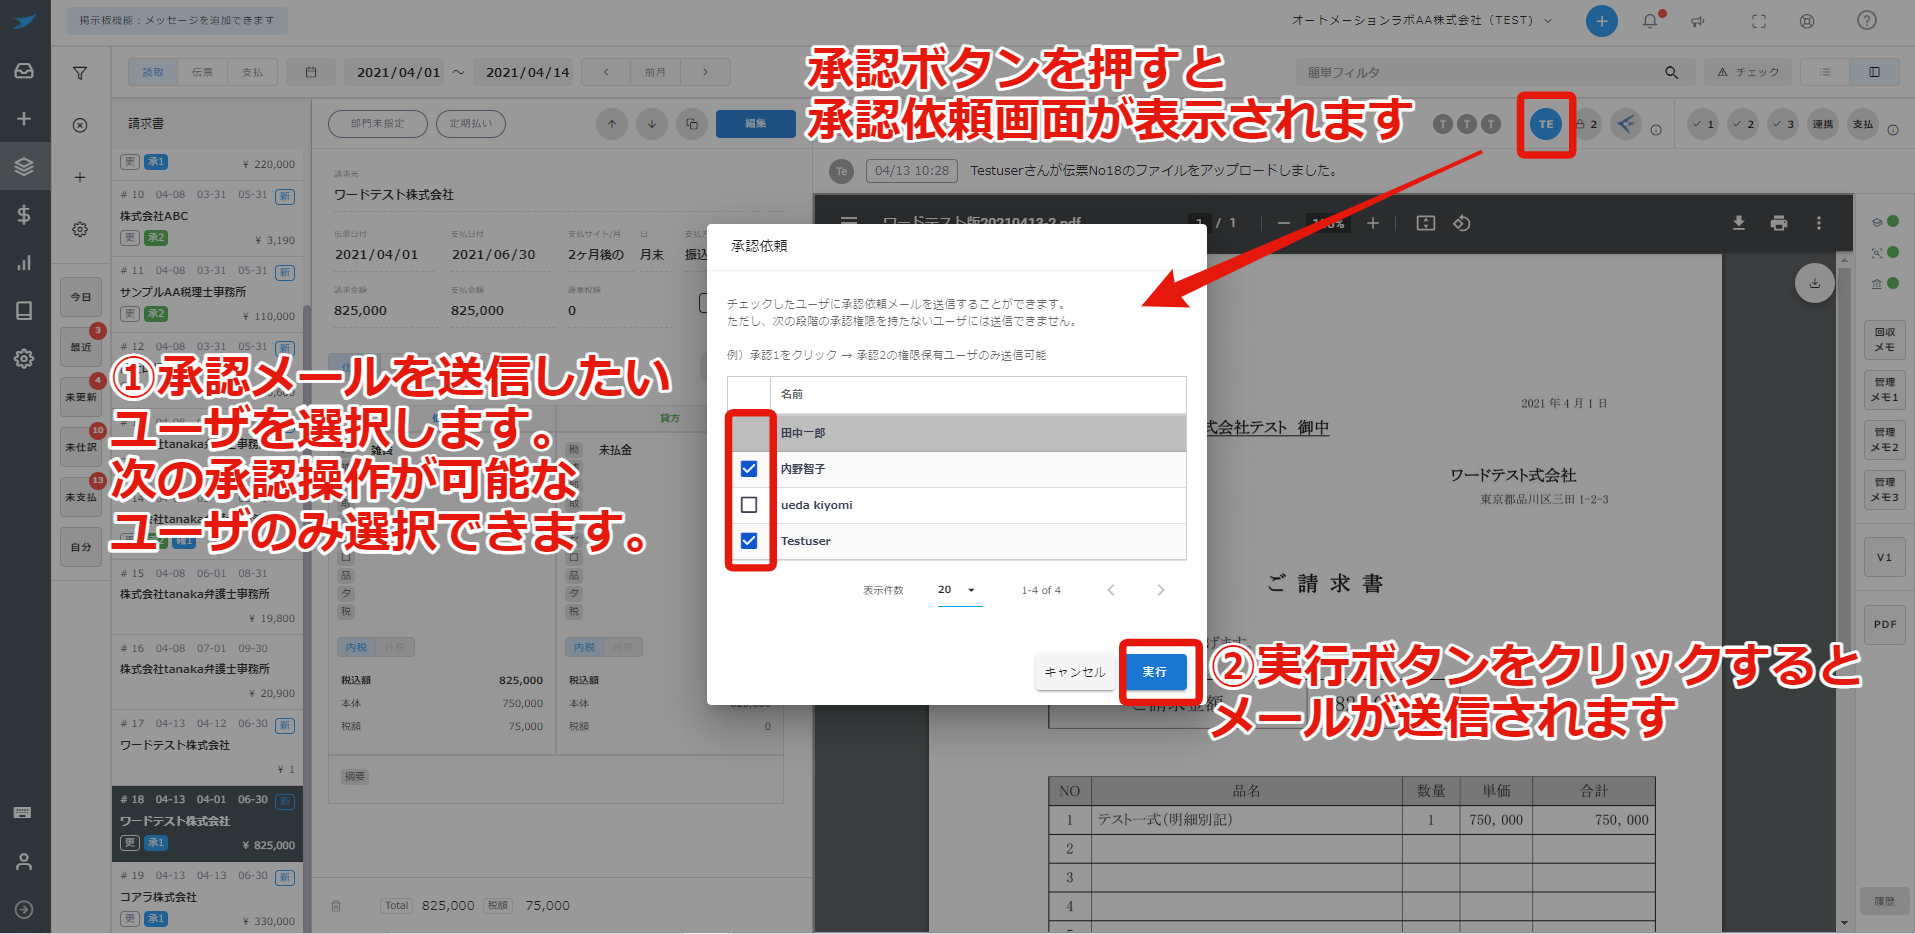
Task: Click the circled X clear icon
Action: point(80,125)
